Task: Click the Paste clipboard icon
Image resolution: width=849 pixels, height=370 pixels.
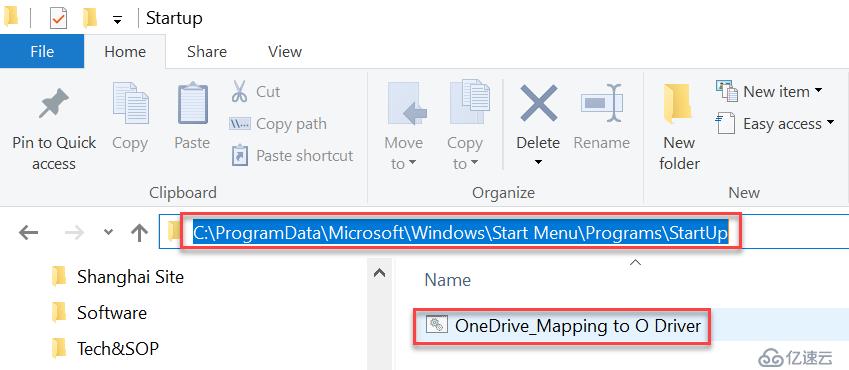Action: (x=192, y=103)
